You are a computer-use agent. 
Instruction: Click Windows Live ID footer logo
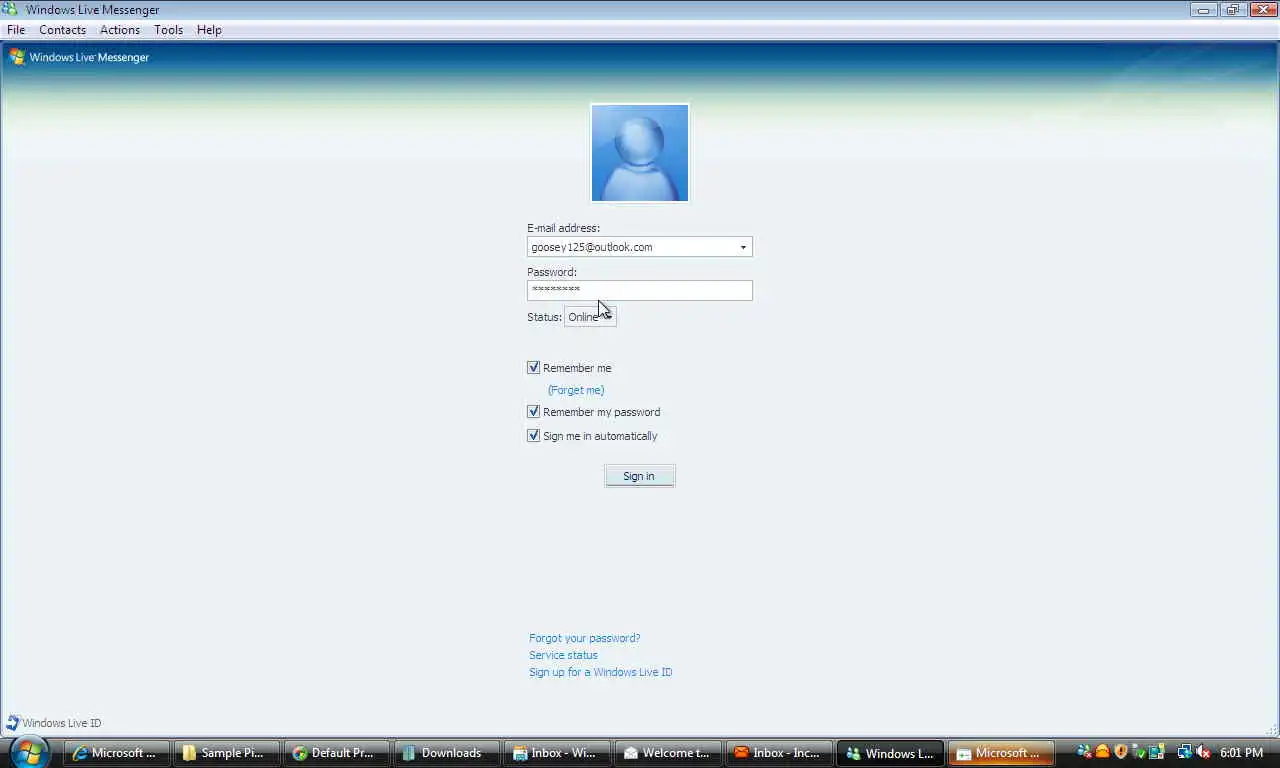pyautogui.click(x=54, y=722)
